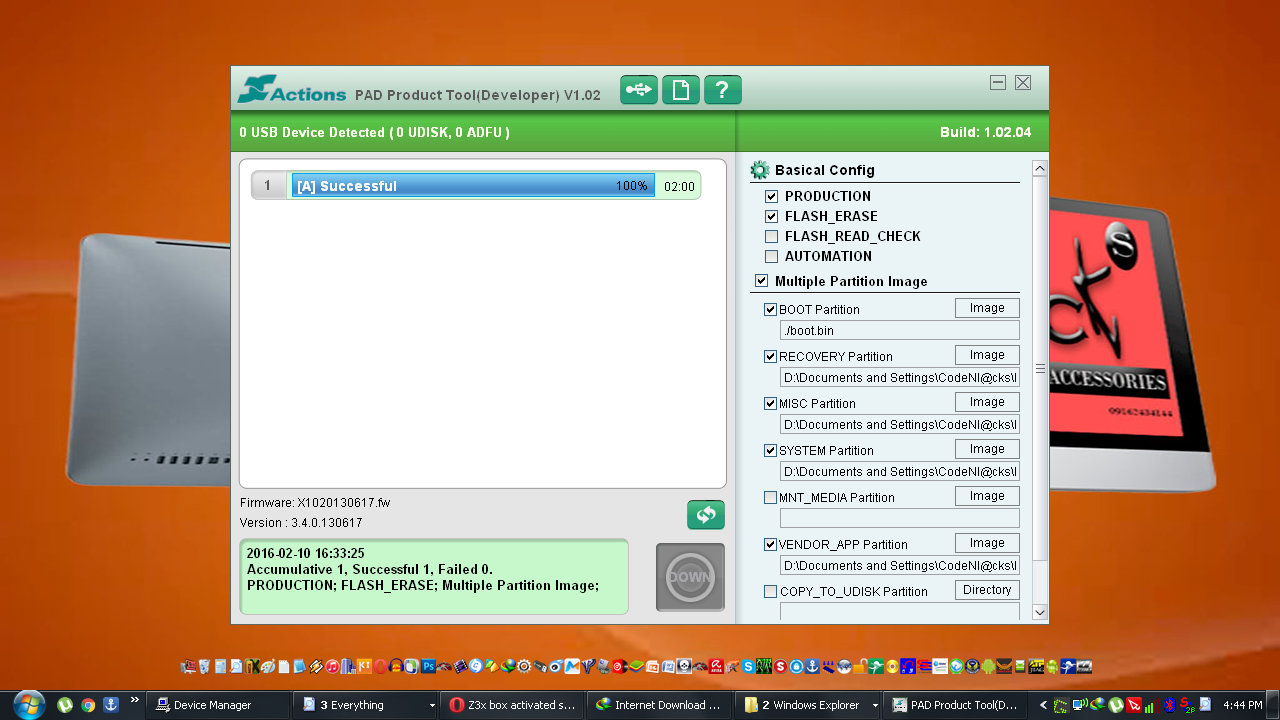Open the help question mark icon
1280x720 pixels.
click(x=722, y=90)
